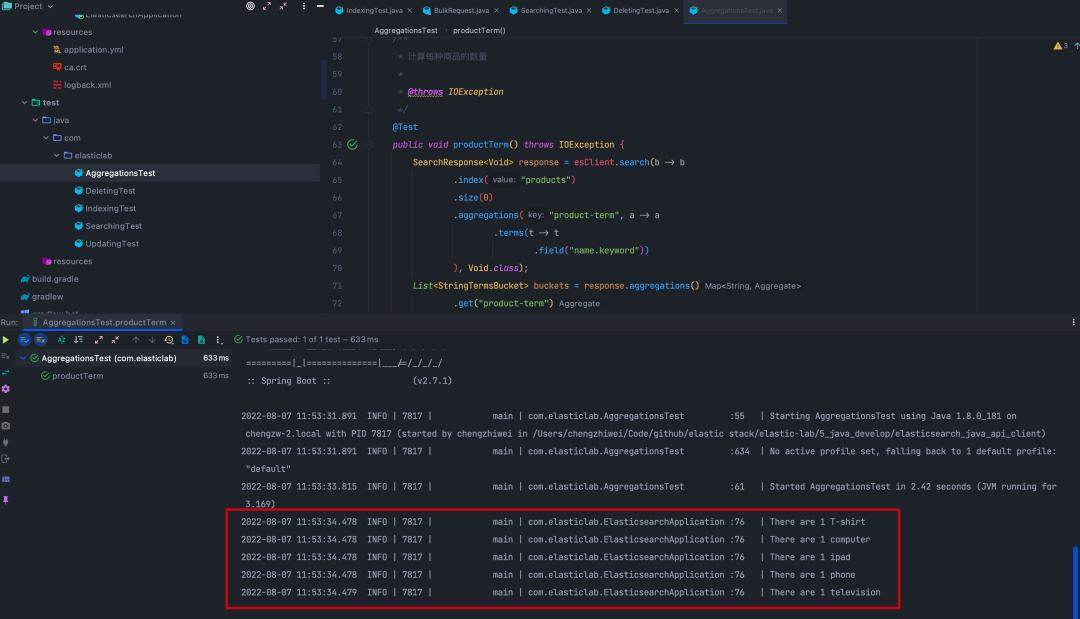Image resolution: width=1080 pixels, height=619 pixels.
Task: Export test results green file icon
Action: click(201, 339)
